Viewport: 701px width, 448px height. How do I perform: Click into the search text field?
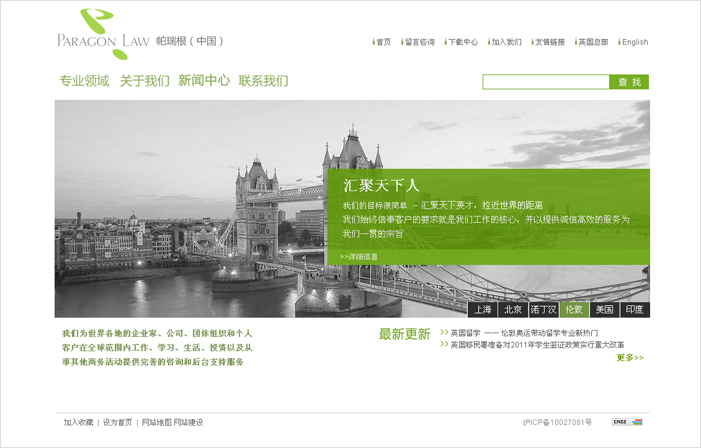(x=545, y=82)
